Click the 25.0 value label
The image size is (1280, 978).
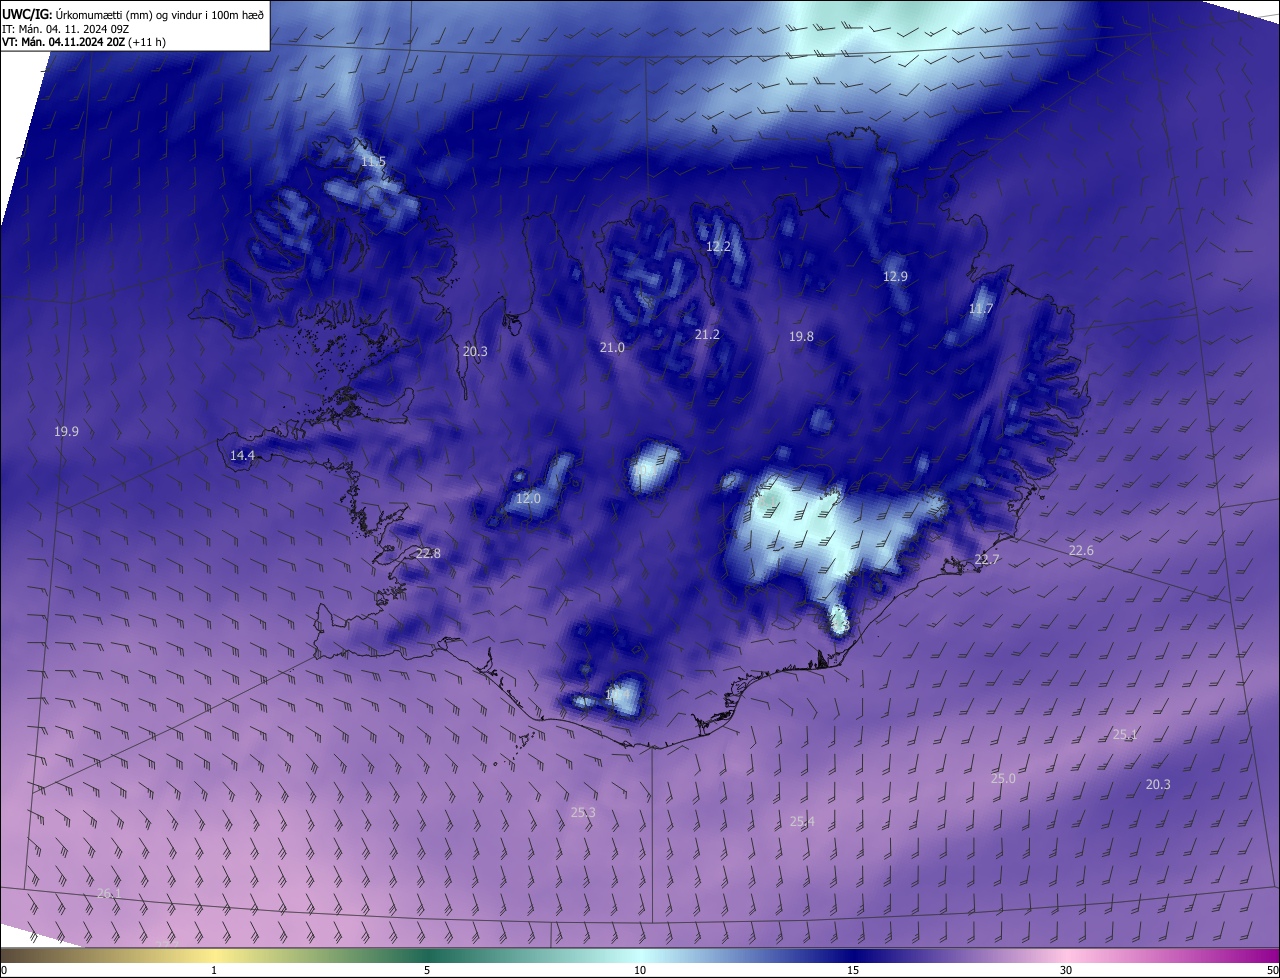pos(1003,778)
